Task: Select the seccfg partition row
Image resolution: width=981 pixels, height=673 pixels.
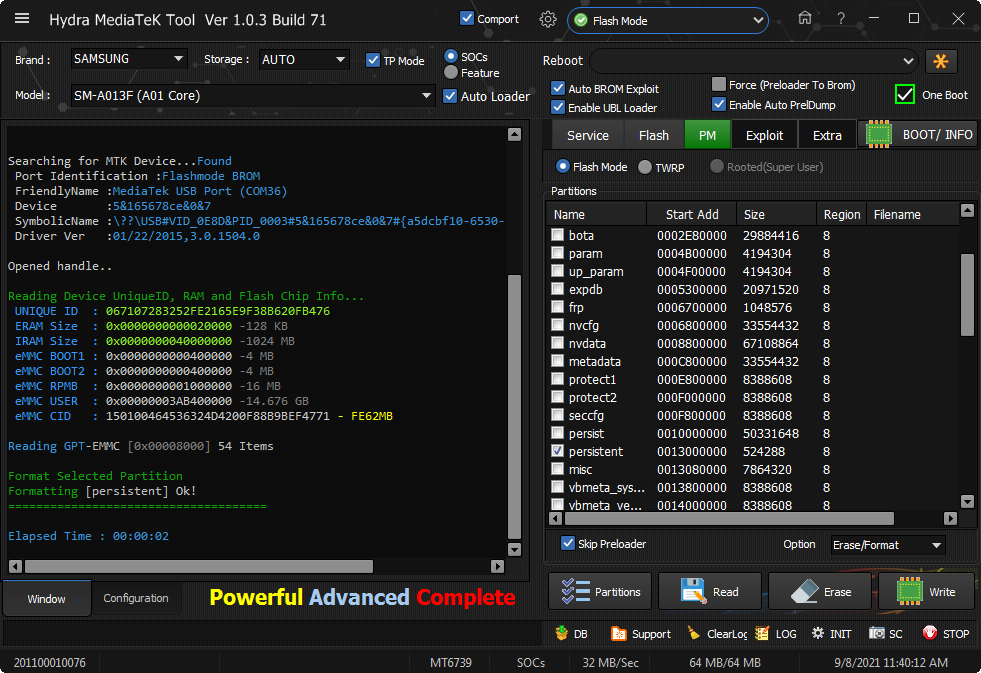Action: [753, 415]
